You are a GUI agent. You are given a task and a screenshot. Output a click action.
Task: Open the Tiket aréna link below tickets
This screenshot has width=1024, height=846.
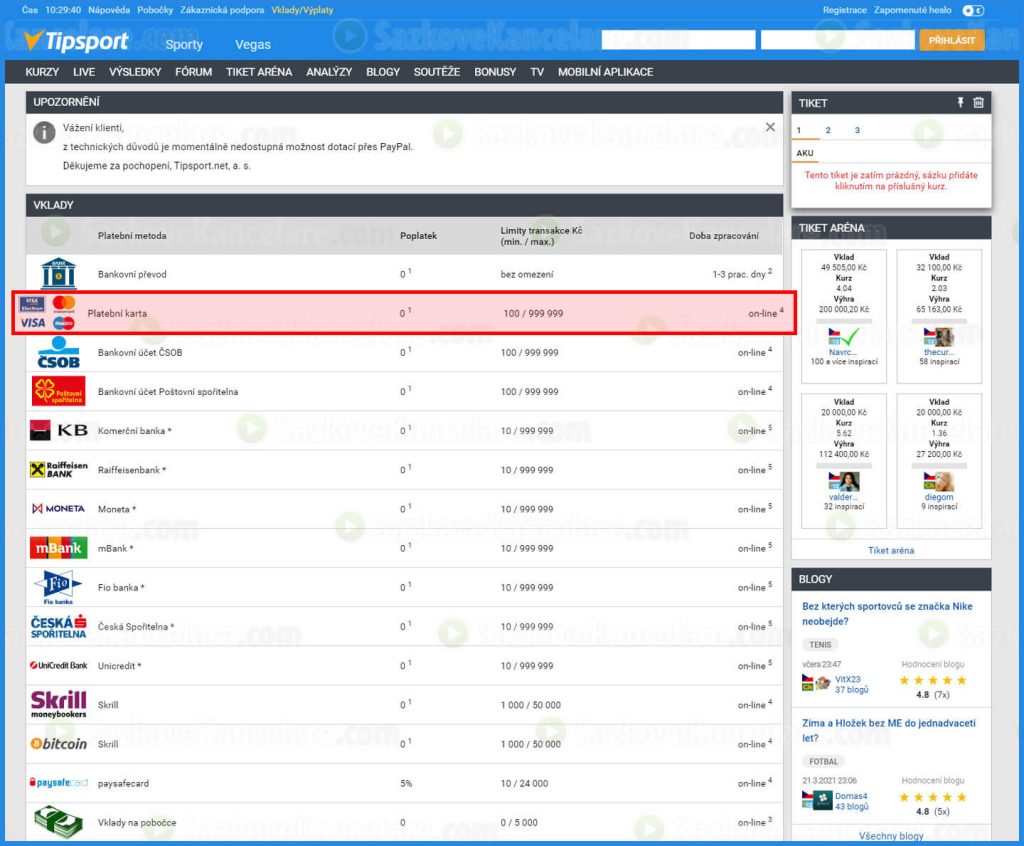coord(890,550)
